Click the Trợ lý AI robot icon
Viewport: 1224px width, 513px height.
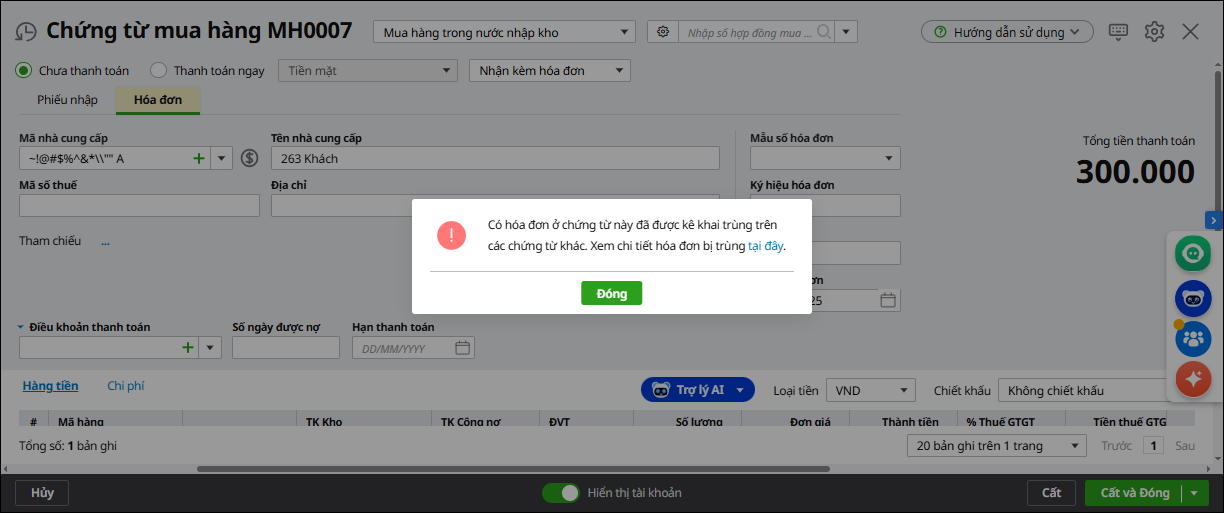tap(660, 390)
